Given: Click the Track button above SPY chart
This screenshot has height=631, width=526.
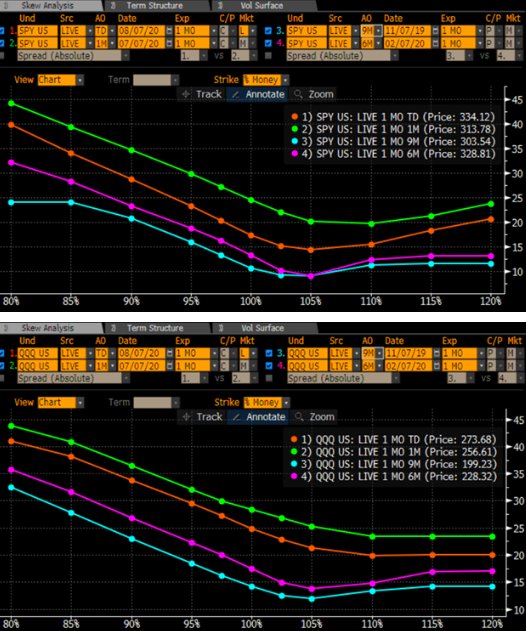Looking at the screenshot, I should (x=202, y=94).
